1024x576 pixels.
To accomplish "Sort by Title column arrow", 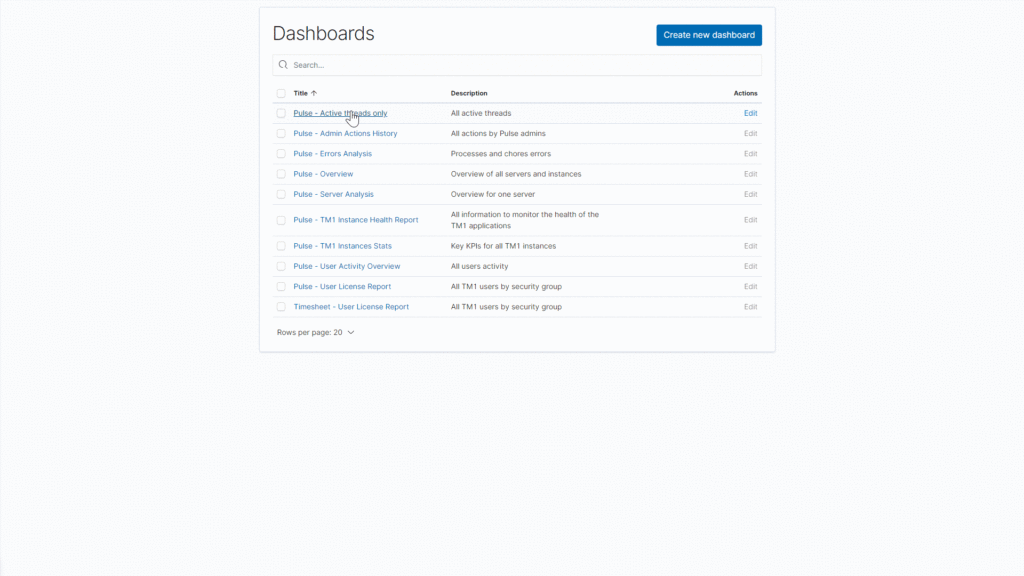I will pyautogui.click(x=314, y=93).
